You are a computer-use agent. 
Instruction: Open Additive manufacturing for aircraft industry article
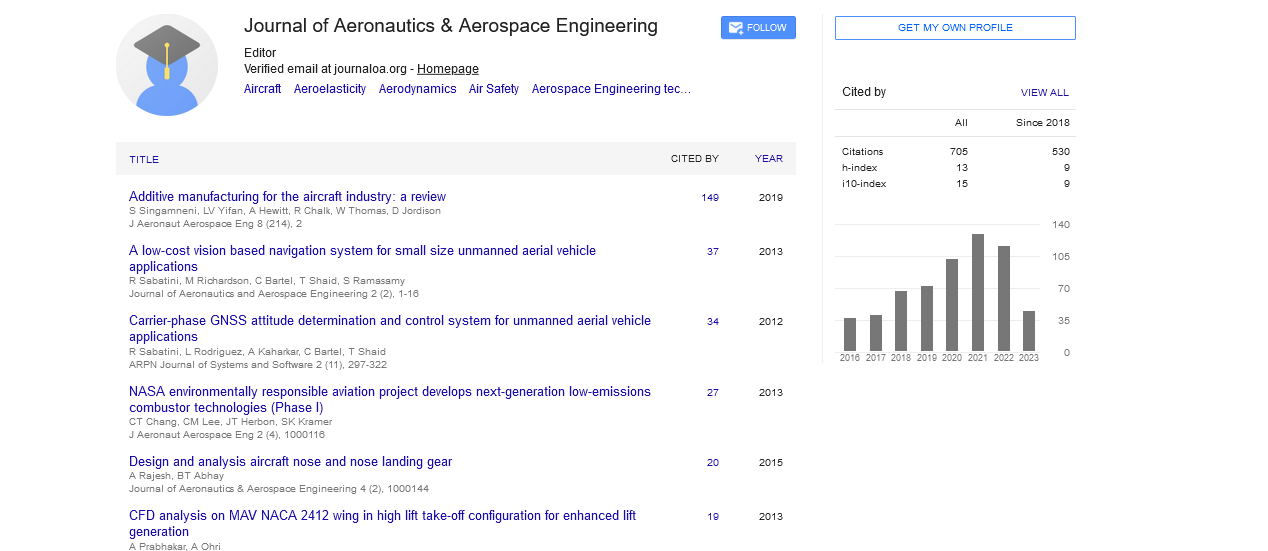pyautogui.click(x=287, y=197)
